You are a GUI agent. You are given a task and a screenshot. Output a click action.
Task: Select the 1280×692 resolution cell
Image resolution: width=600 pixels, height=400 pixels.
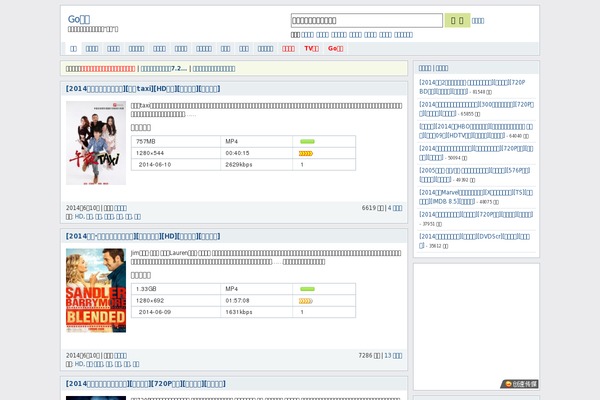(x=176, y=300)
